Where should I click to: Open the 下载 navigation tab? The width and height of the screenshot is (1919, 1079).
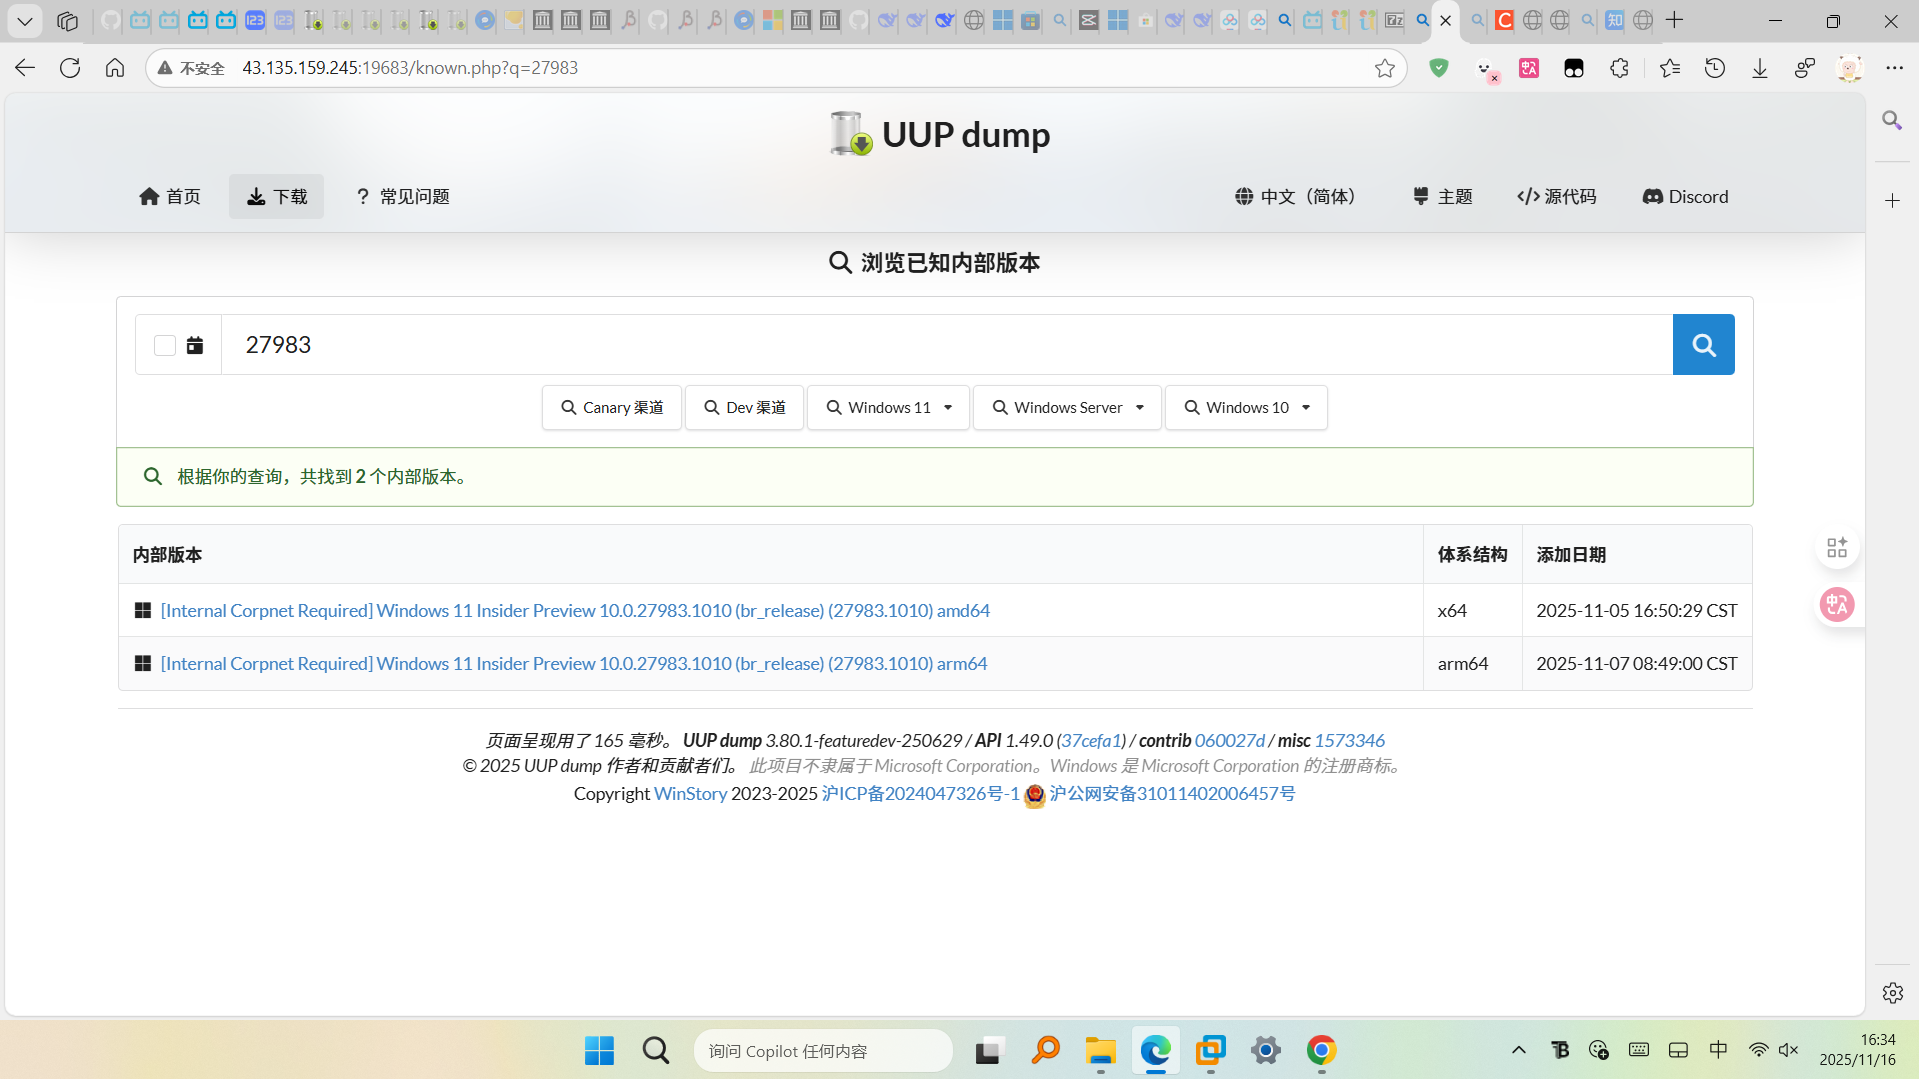pyautogui.click(x=276, y=197)
